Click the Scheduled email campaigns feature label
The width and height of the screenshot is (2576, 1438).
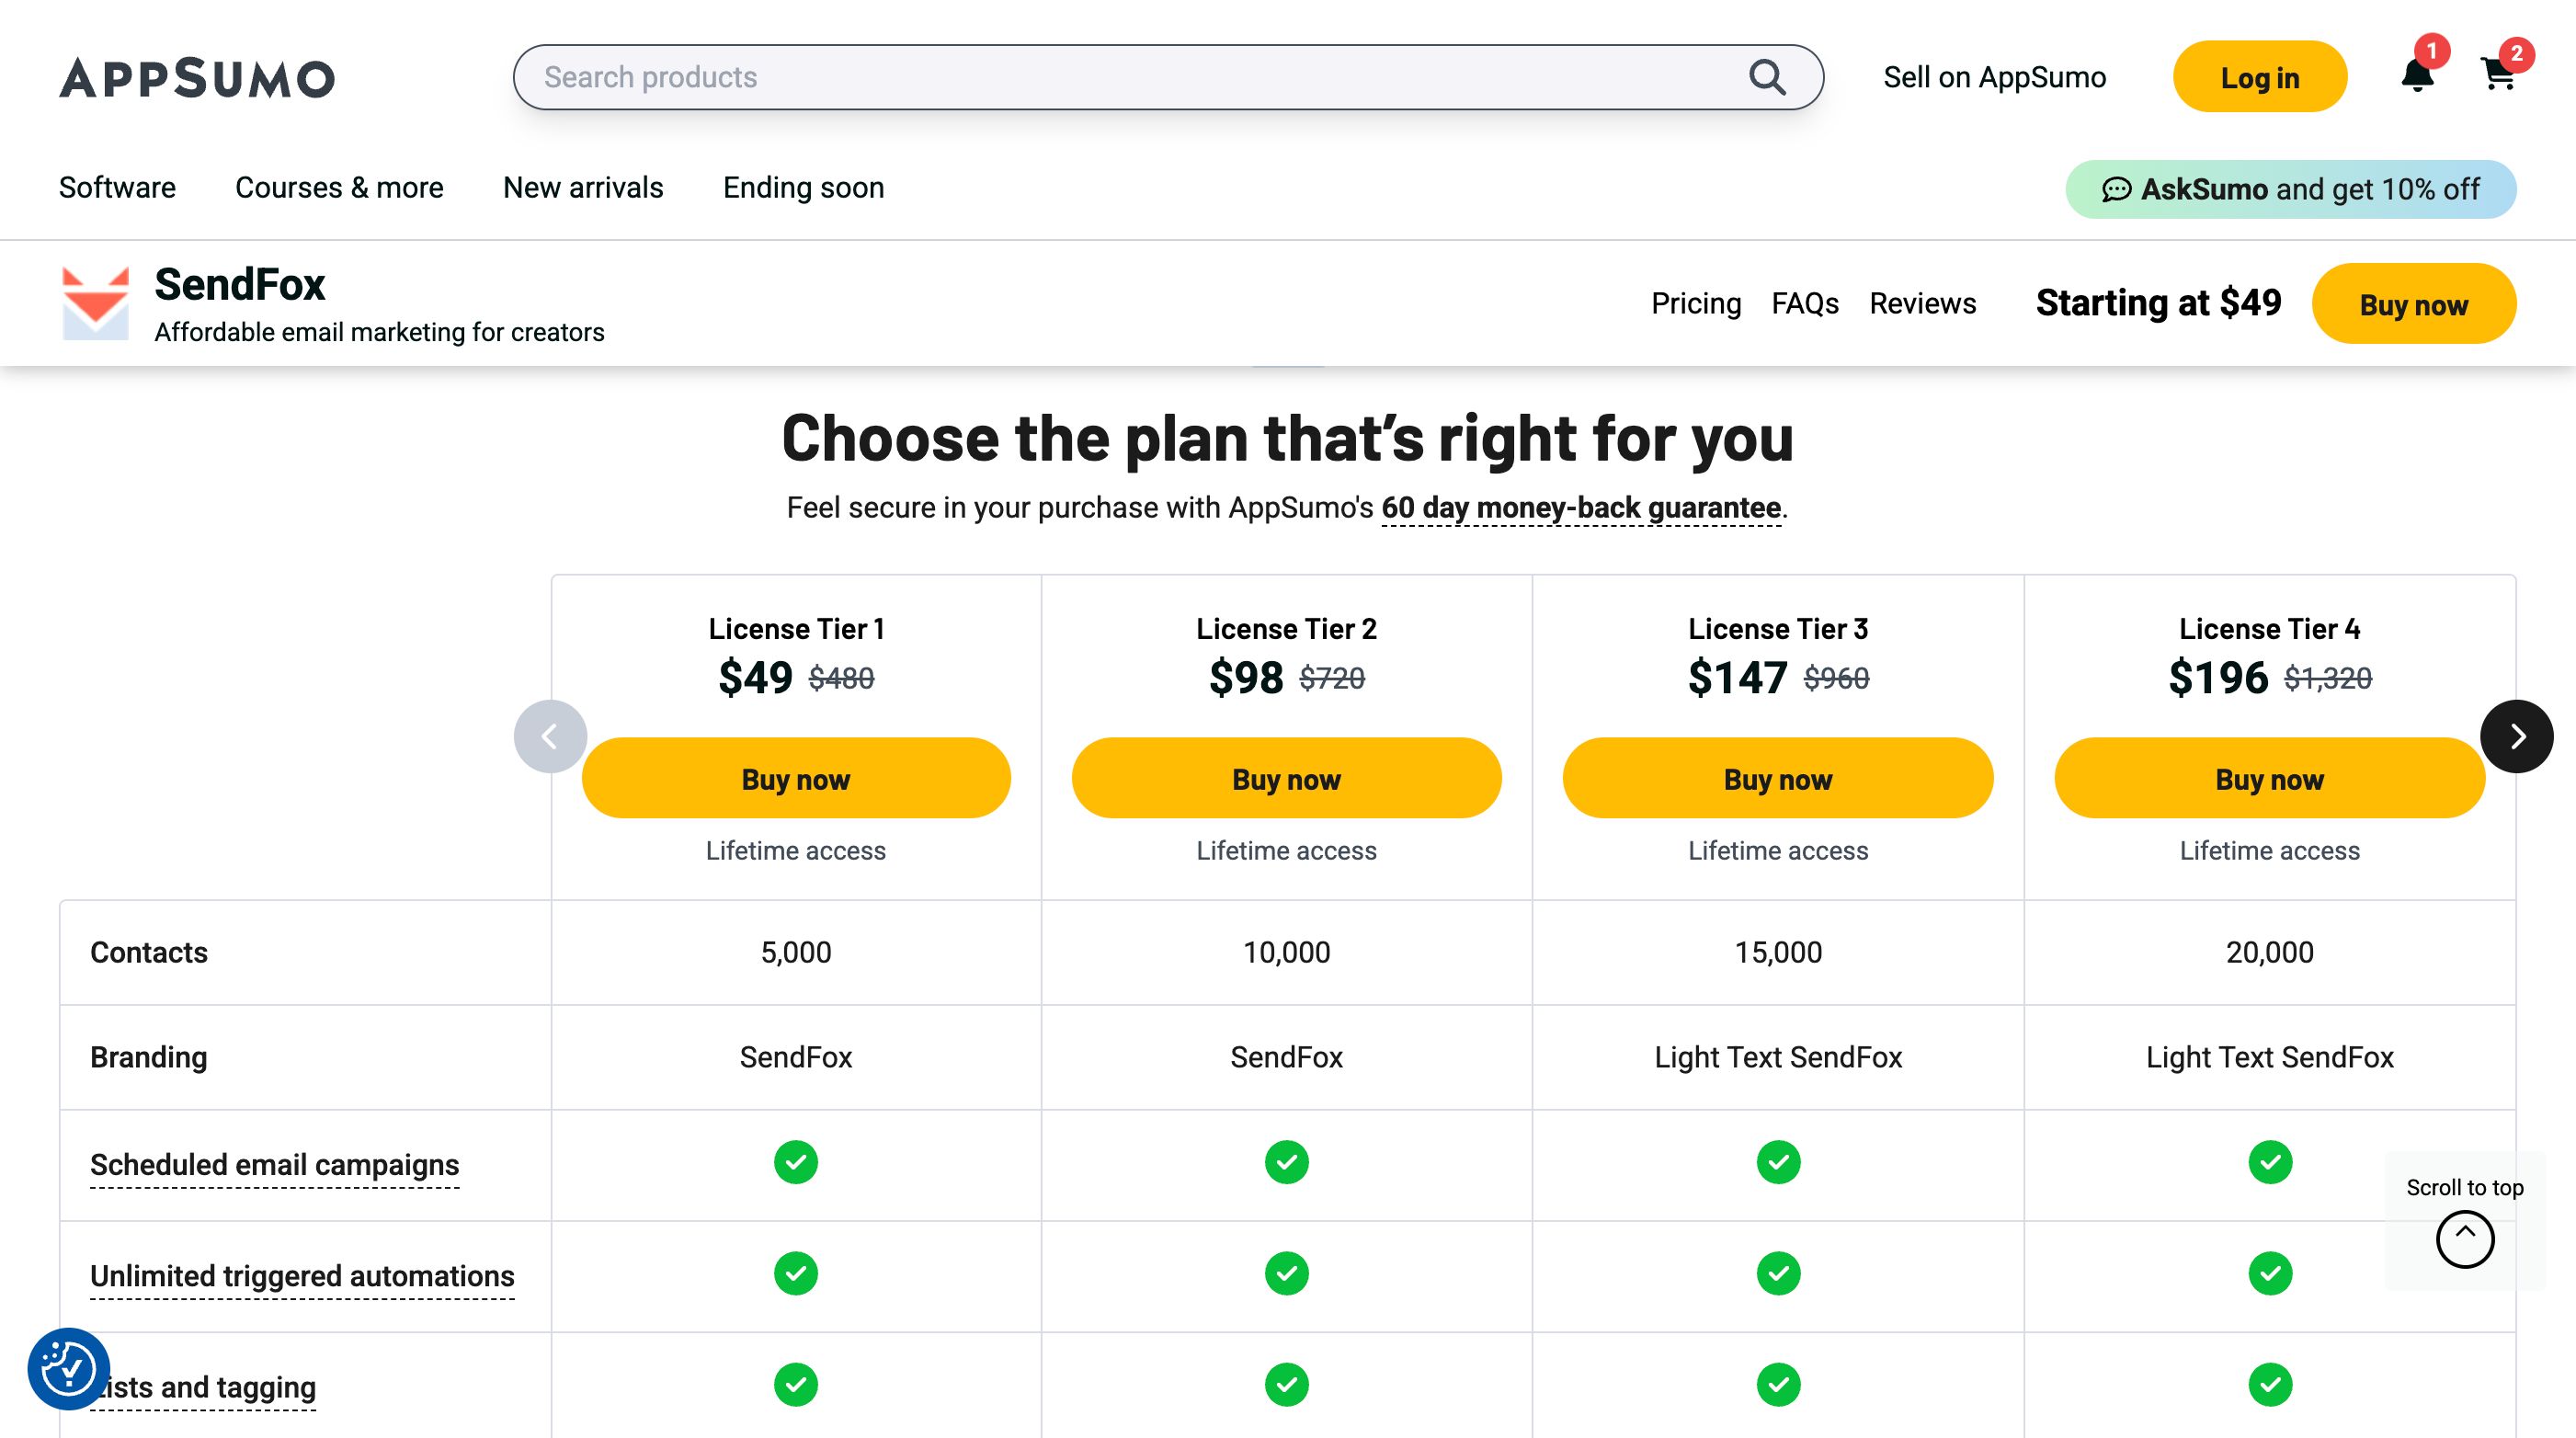(x=274, y=1165)
